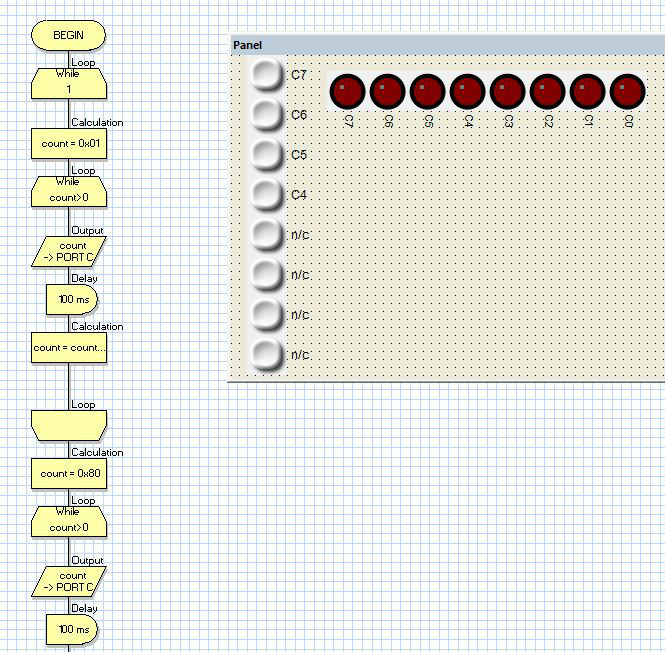Image resolution: width=665 pixels, height=652 pixels.
Task: Select the last 100 ms delay icon
Action: pos(70,629)
